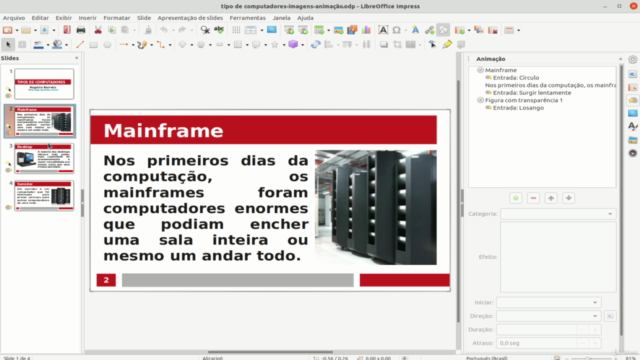Click the Mainframe title on slide

[163, 131]
